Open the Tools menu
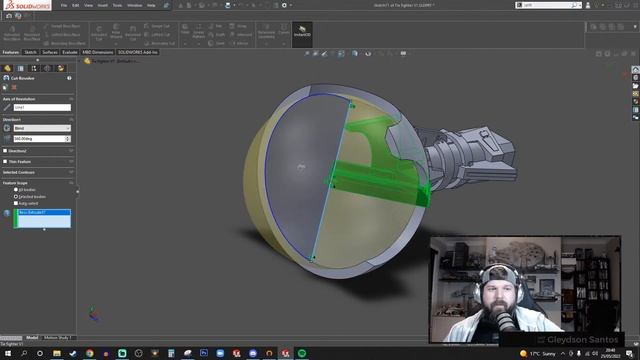 coord(117,5)
